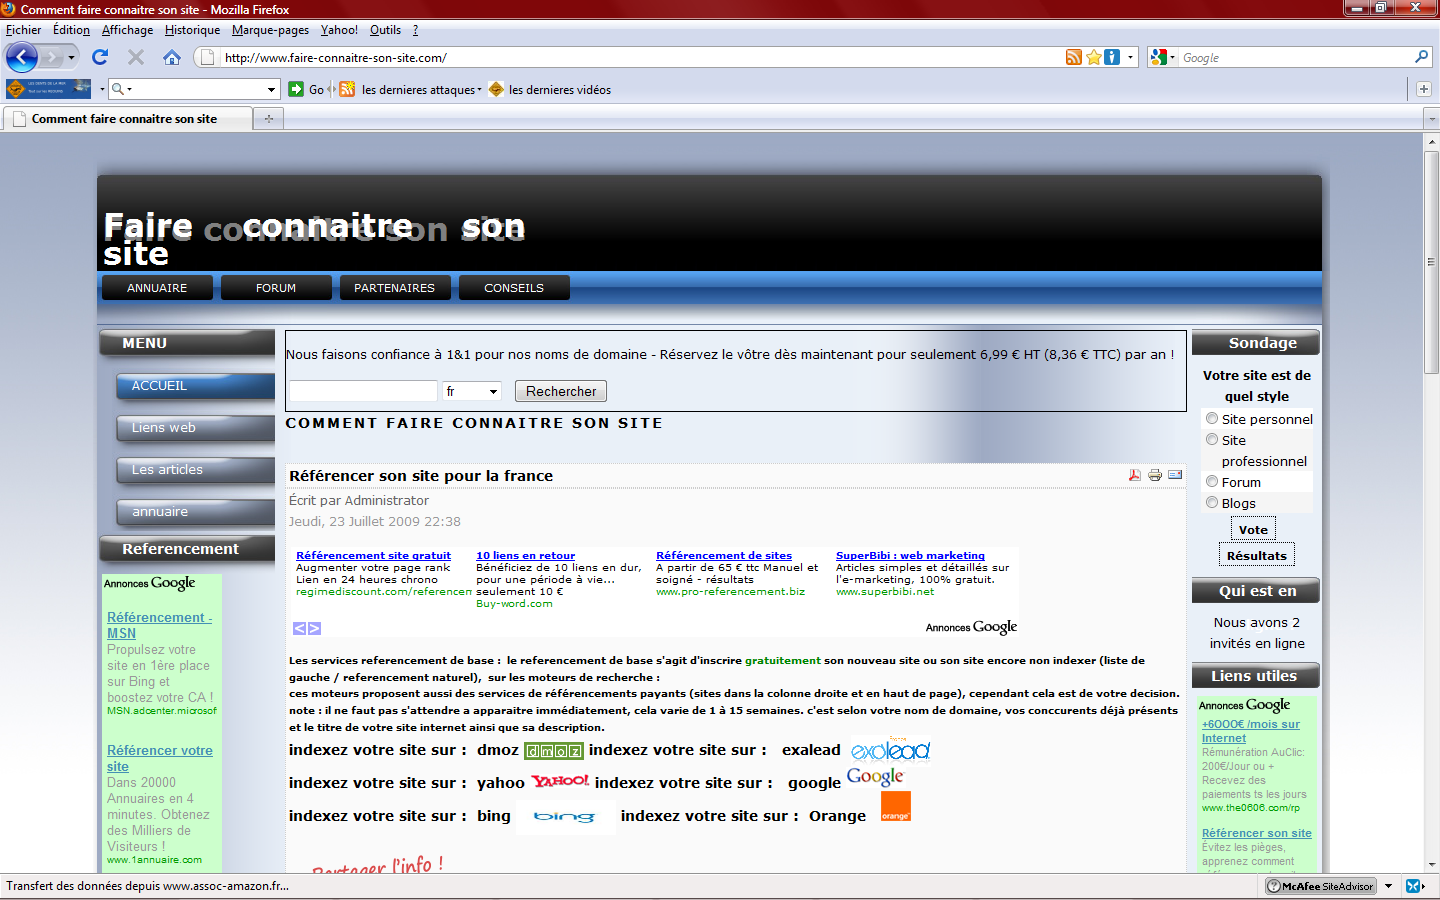Screen dimensions: 1440x900
Task: Select the 'Forum' poll option
Action: point(1212,481)
